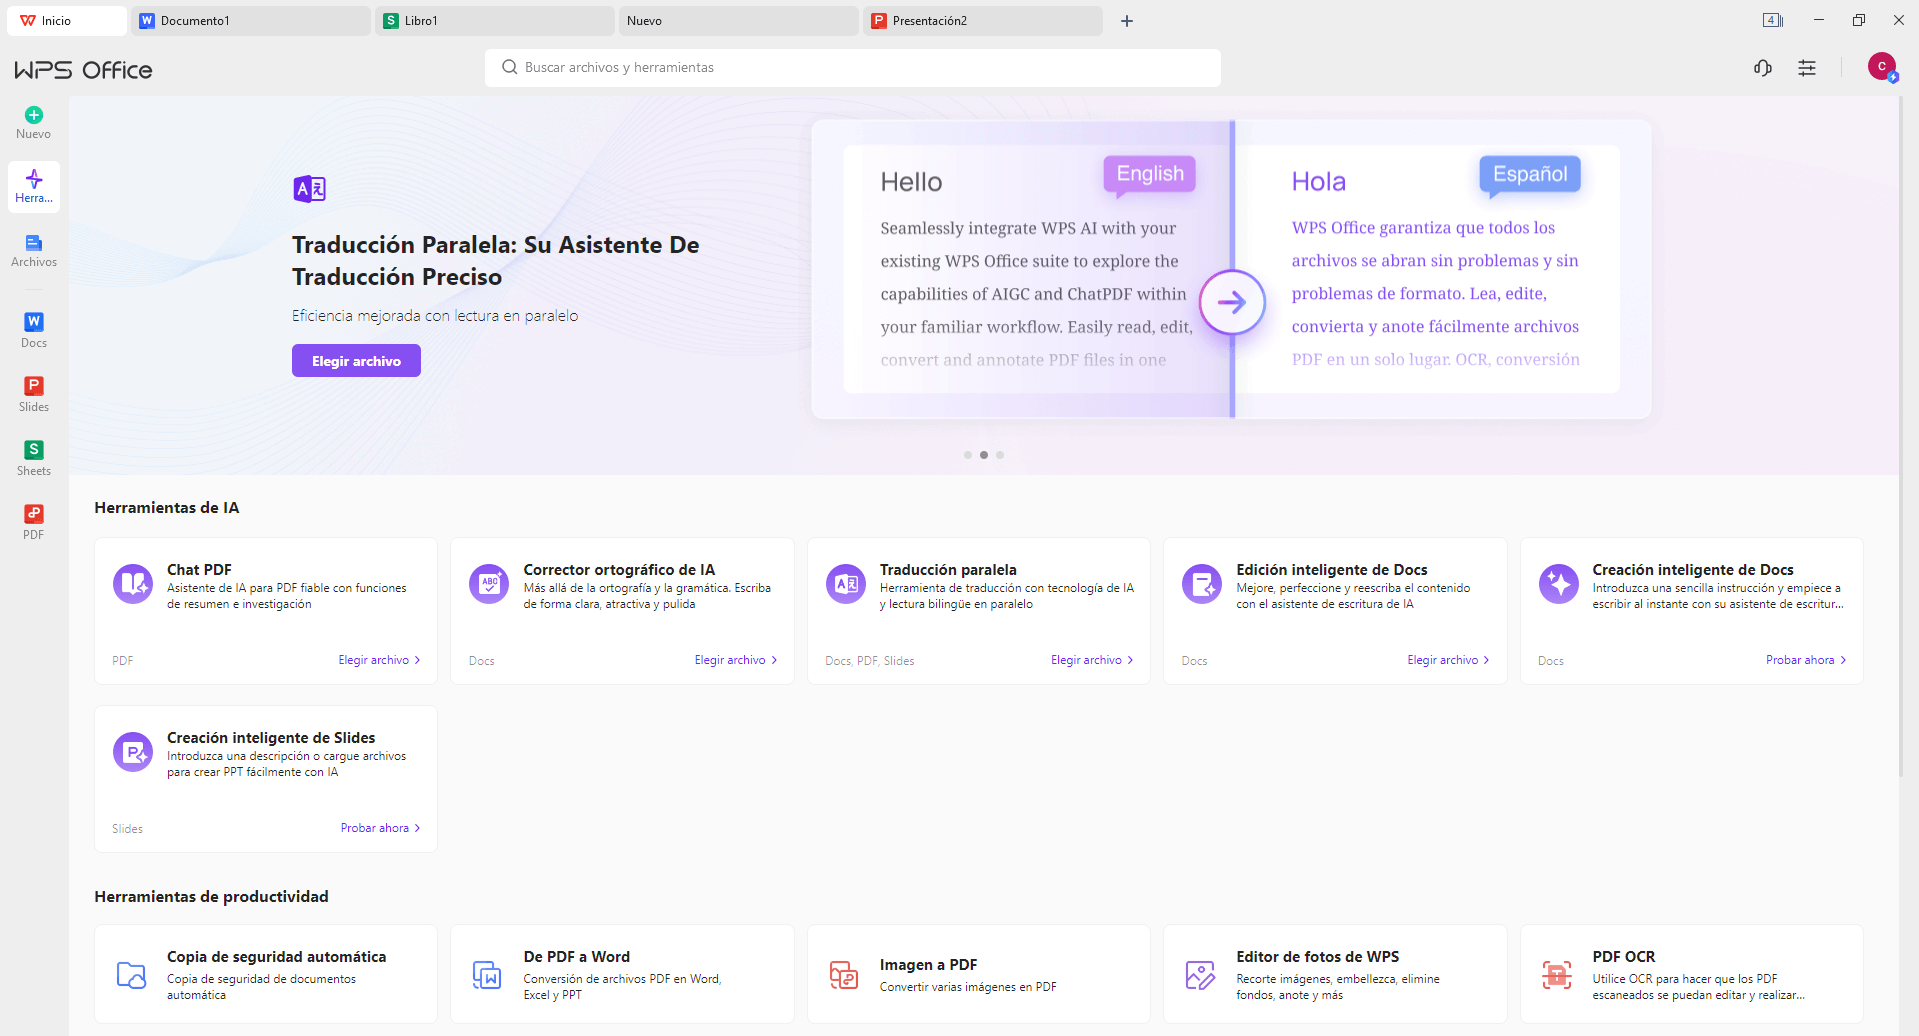Viewport: 1919px width, 1036px height.
Task: Open the 'De PDF a Word' tool card
Action: pyautogui.click(x=622, y=974)
